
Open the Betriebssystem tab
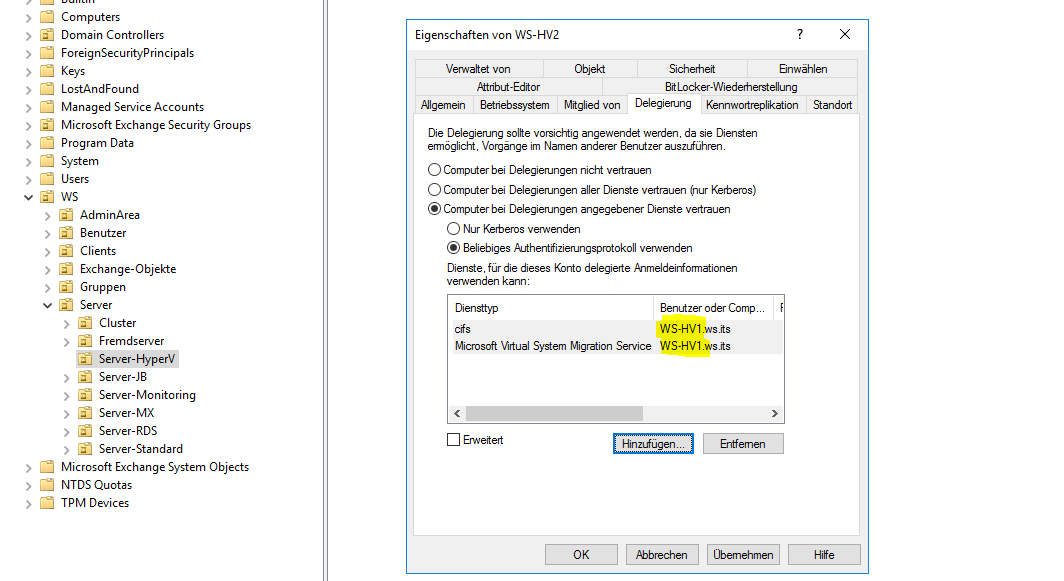[514, 105]
